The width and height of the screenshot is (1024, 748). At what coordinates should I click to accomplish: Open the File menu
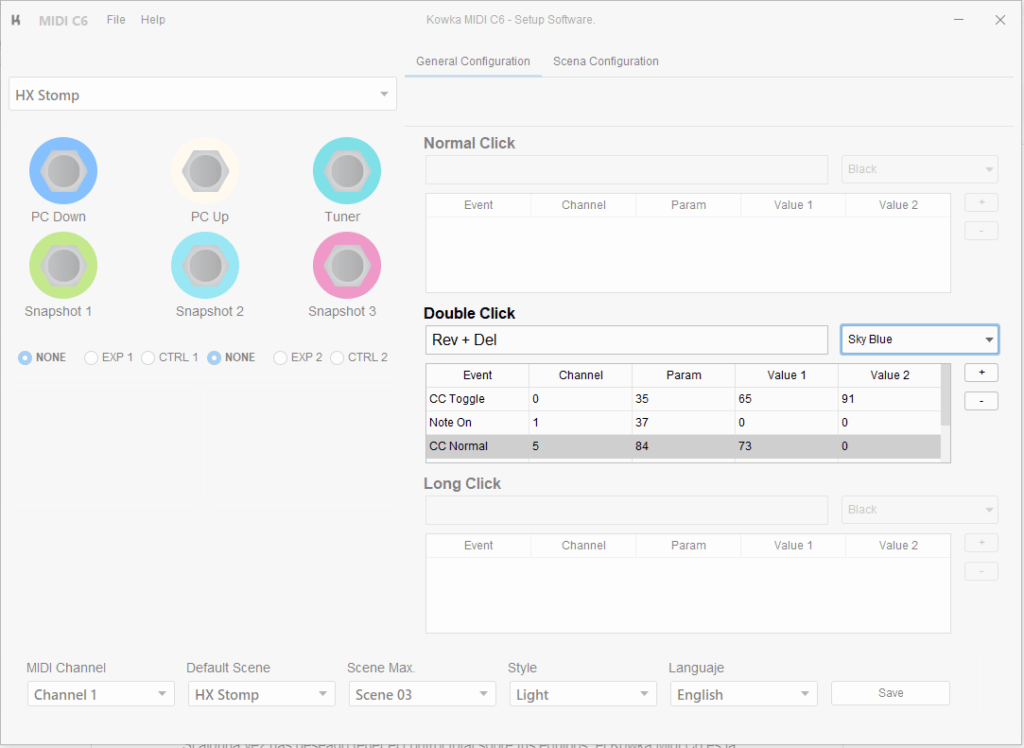[x=116, y=20]
